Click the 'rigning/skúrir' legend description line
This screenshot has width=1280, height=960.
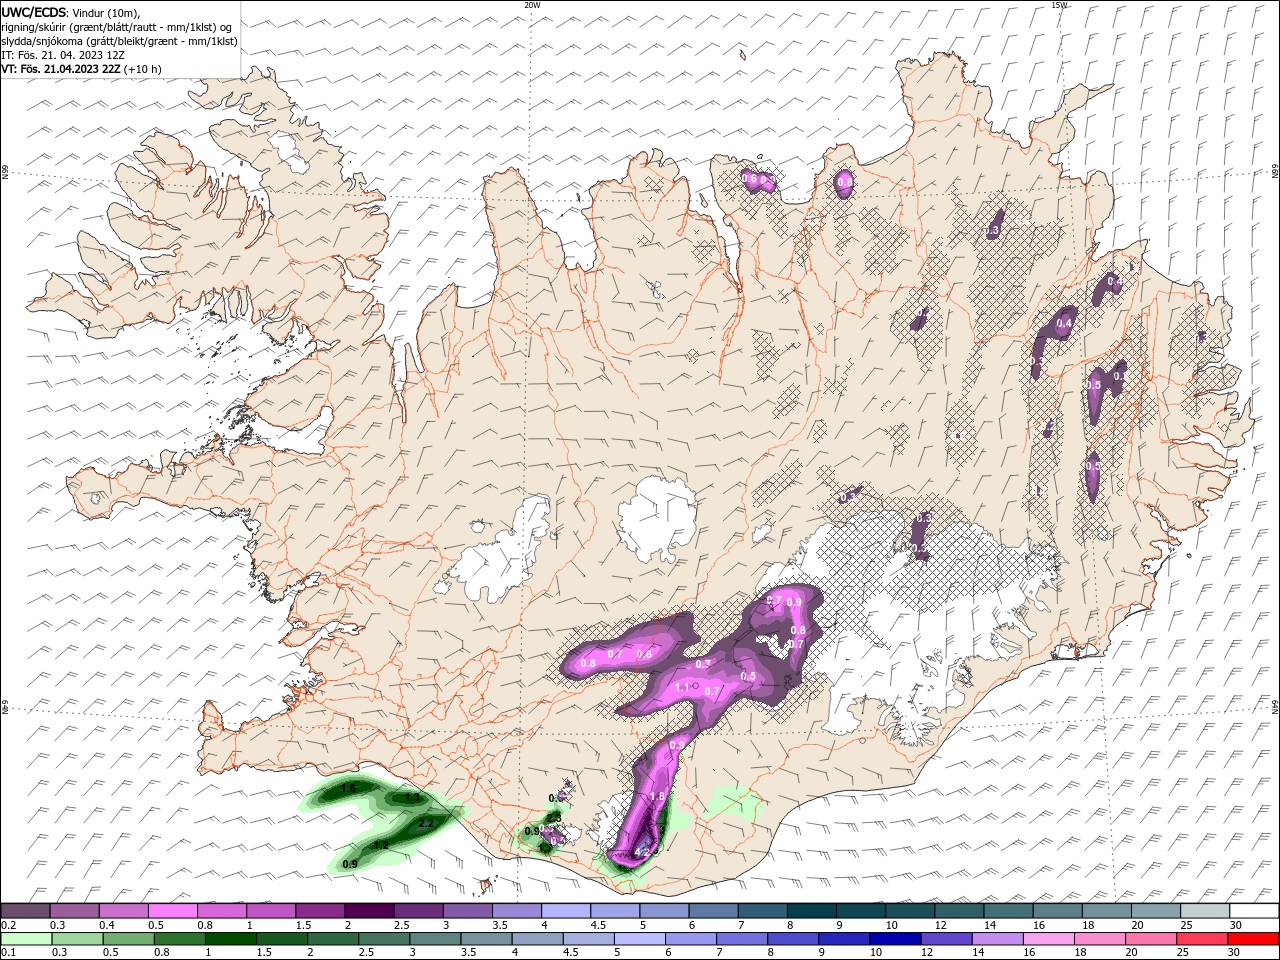pos(118,27)
